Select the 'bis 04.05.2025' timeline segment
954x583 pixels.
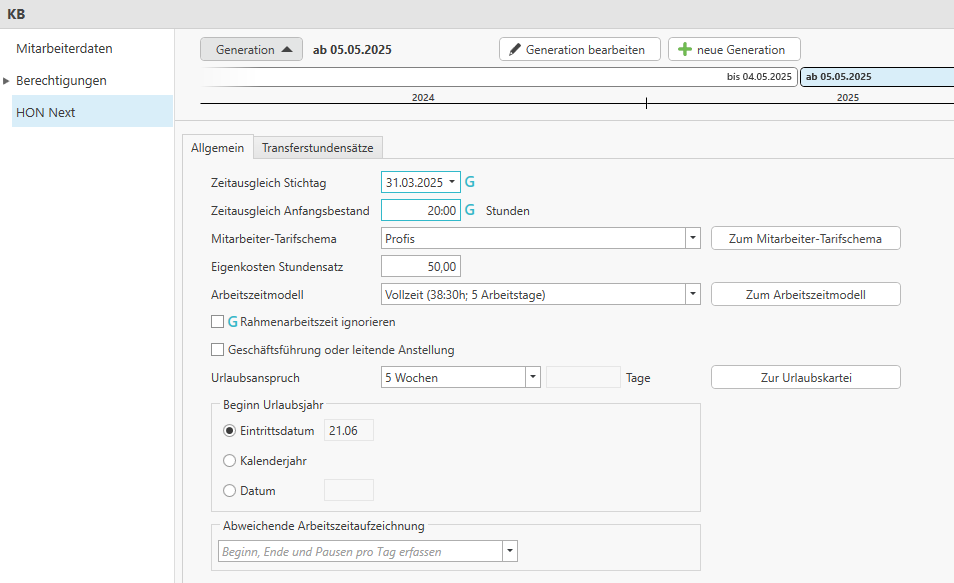coord(500,77)
